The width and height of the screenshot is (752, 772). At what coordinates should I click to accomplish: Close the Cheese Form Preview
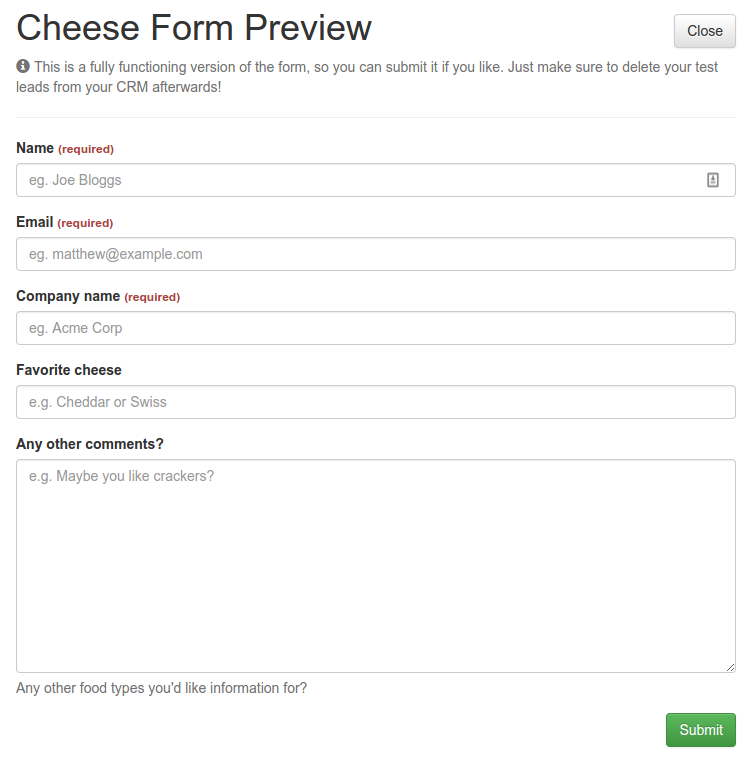pyautogui.click(x=704, y=31)
